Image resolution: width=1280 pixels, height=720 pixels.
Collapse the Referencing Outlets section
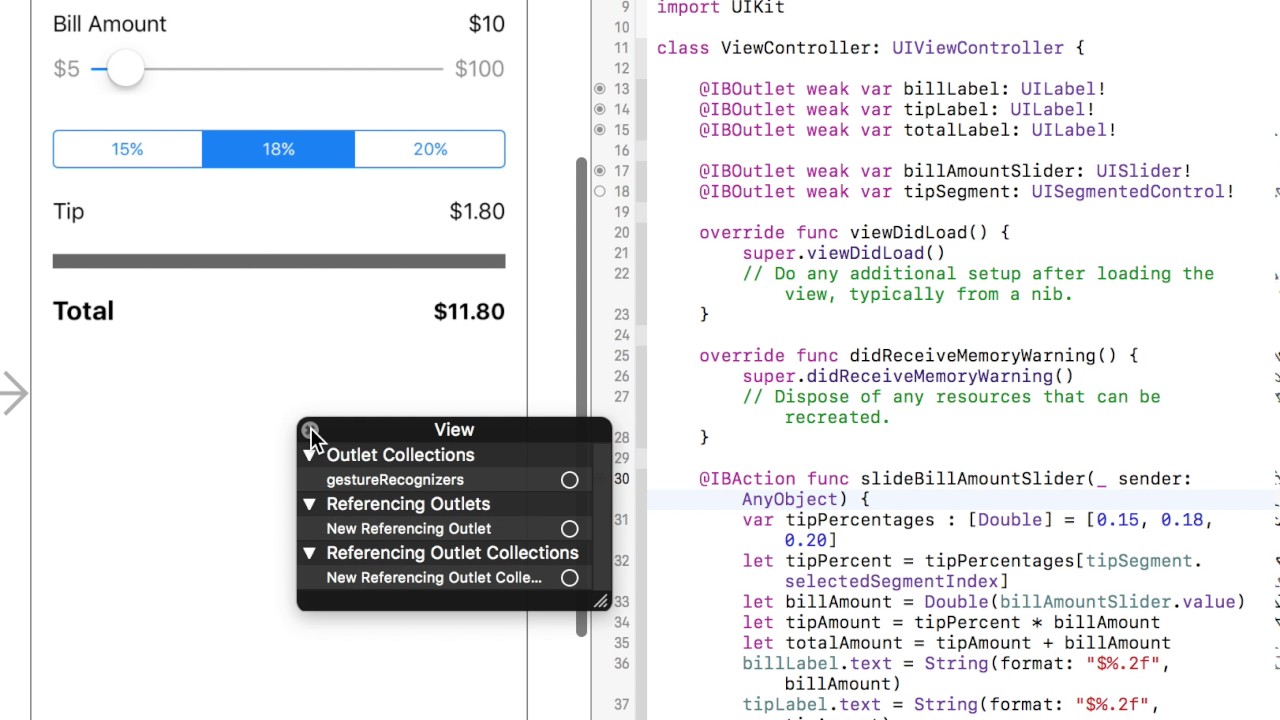(310, 504)
